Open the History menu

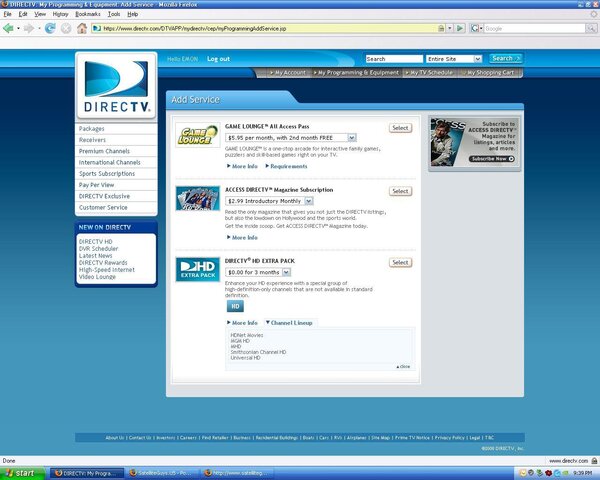[60, 14]
